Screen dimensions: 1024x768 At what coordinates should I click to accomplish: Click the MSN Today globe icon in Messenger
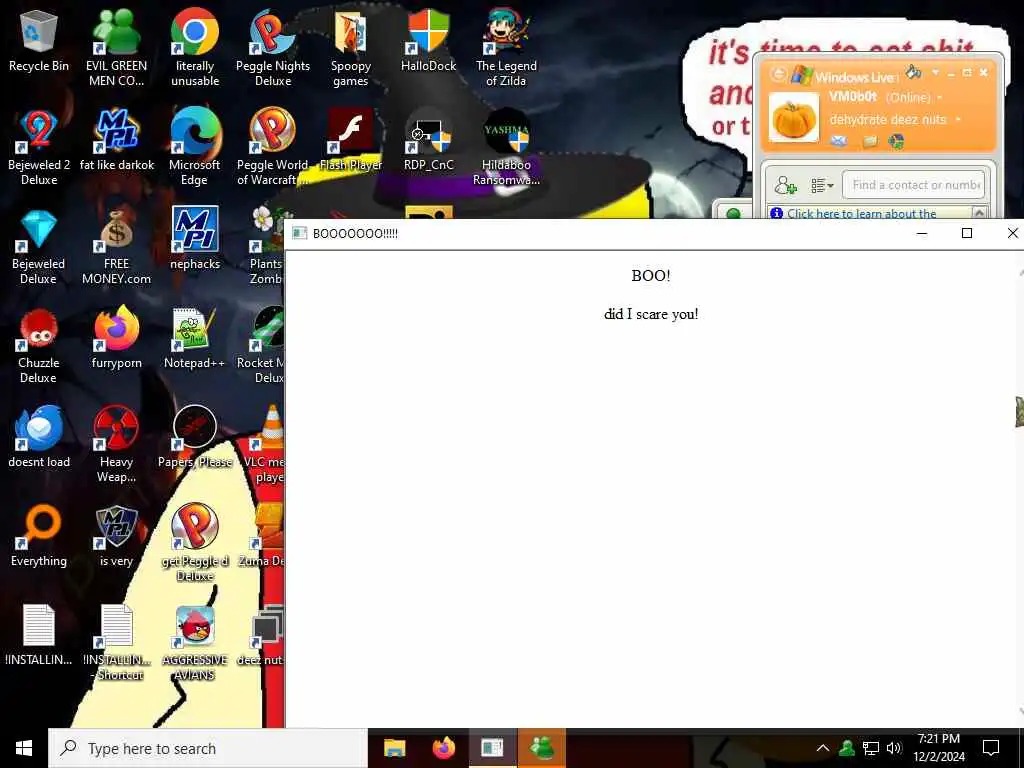896,140
